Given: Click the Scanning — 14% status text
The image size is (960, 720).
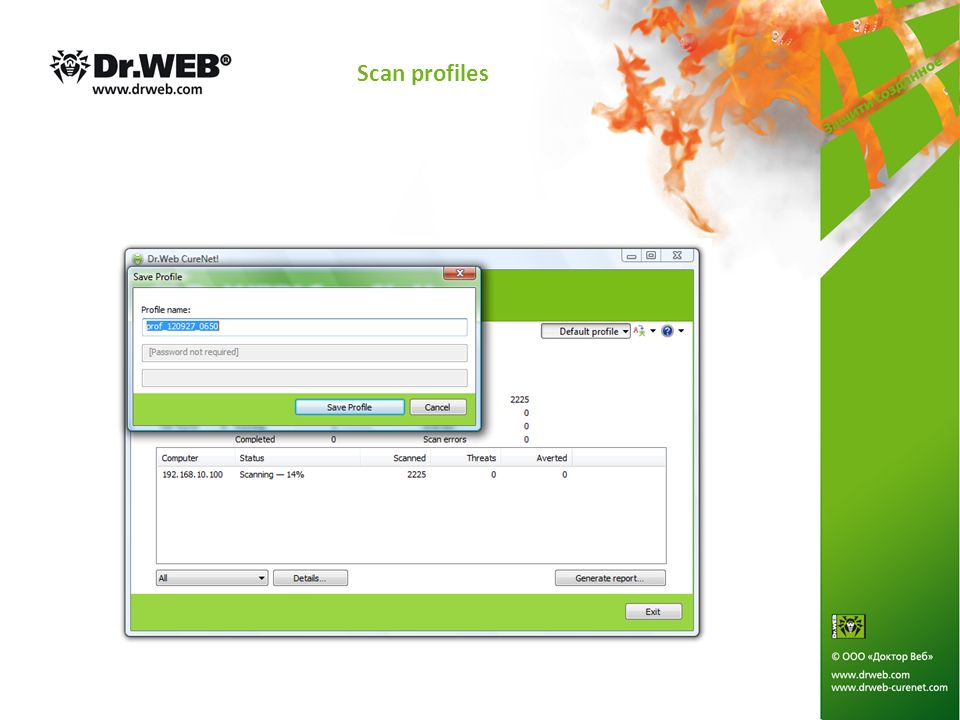Looking at the screenshot, I should pyautogui.click(x=272, y=474).
